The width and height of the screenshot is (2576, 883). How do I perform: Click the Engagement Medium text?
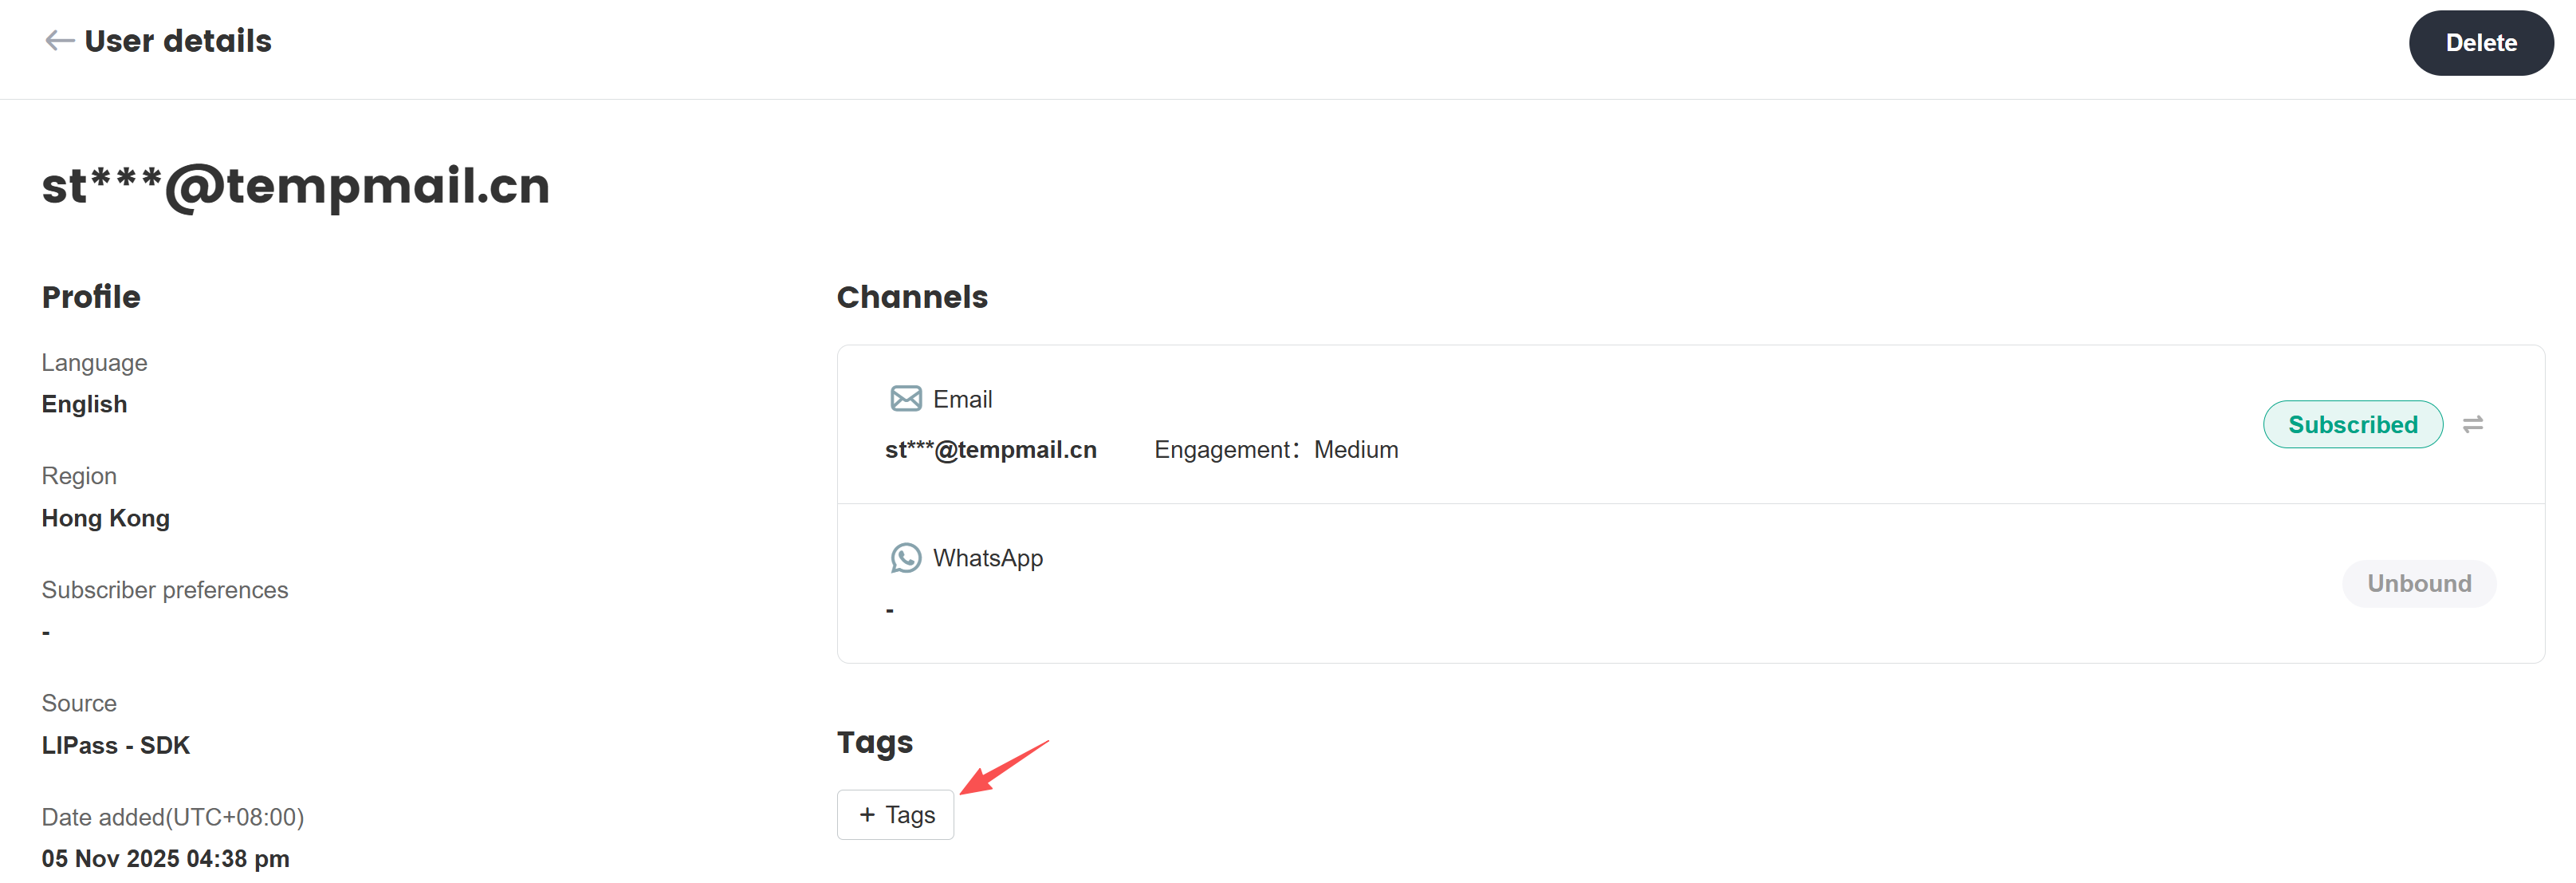pos(1276,450)
